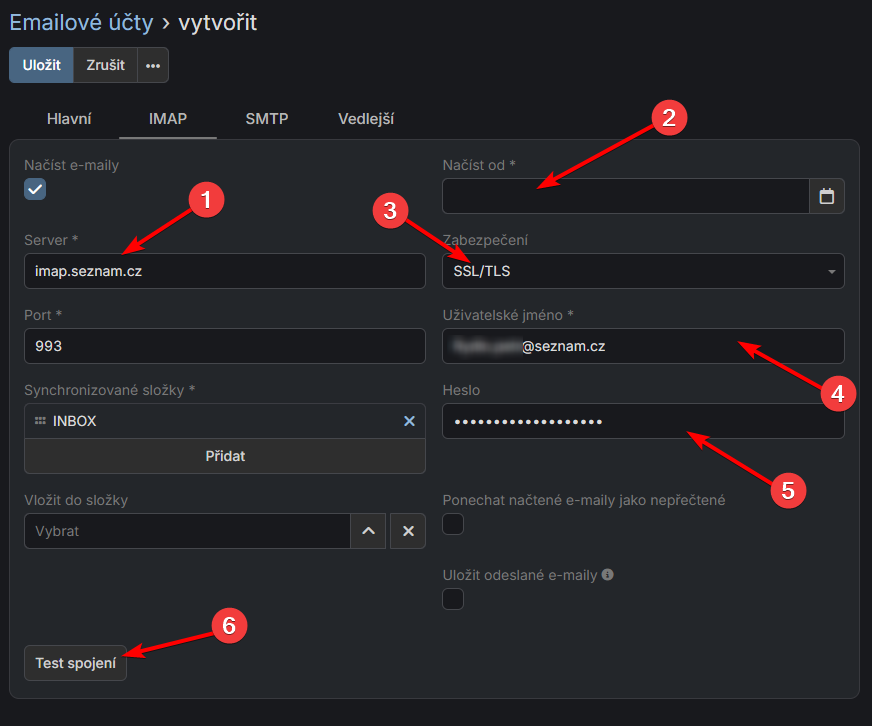Click the Emailové účty breadcrumb link
Screen dimensions: 872x726
pyautogui.click(x=81, y=22)
